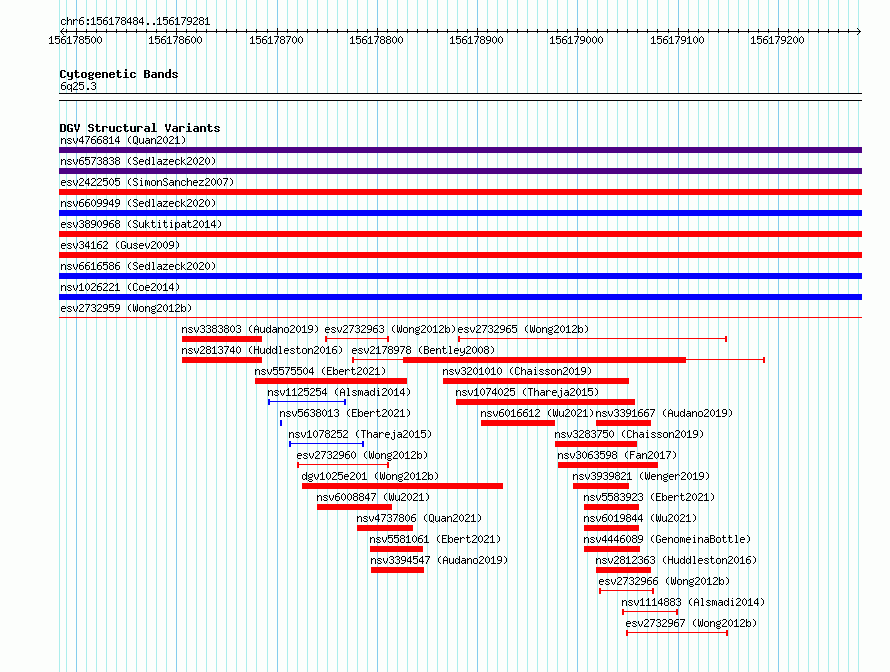
Task: Click nsv5583923 (Ebert2021) label
Action: 649,497
